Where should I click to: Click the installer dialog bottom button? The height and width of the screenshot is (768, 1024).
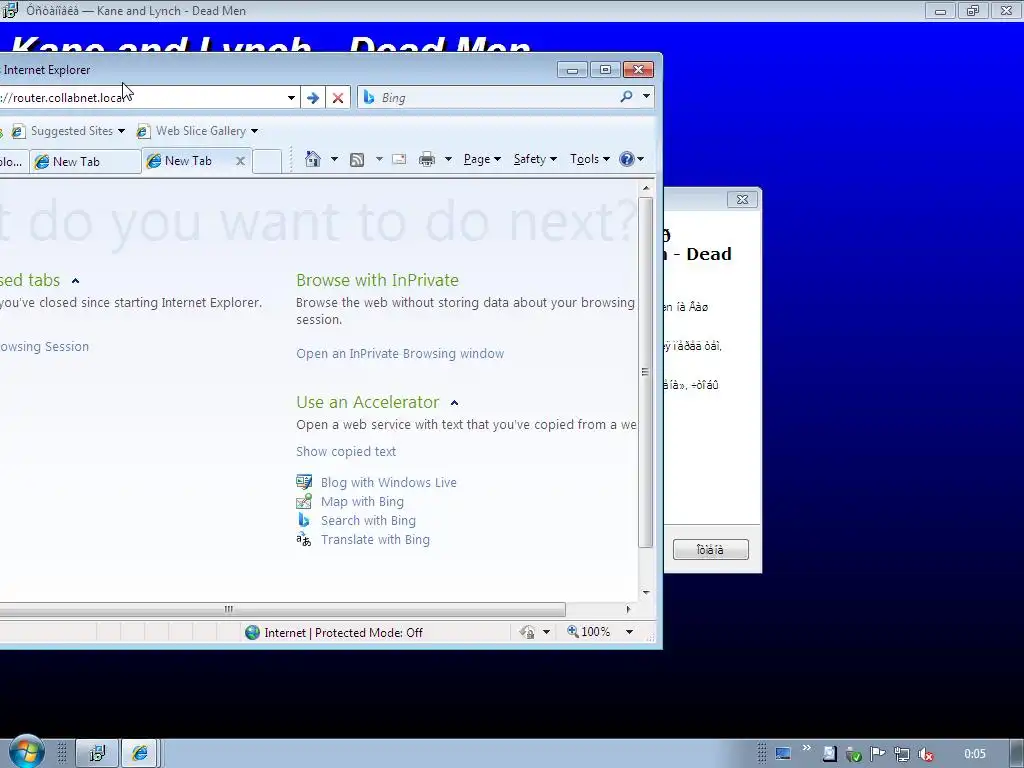pos(711,549)
